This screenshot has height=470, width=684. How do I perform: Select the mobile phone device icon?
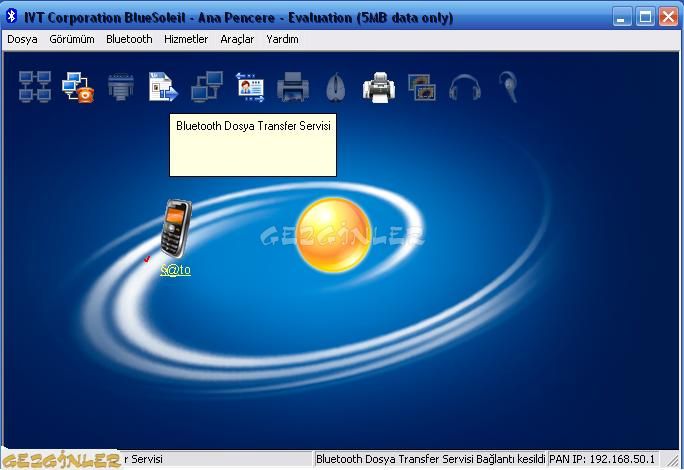pyautogui.click(x=176, y=229)
